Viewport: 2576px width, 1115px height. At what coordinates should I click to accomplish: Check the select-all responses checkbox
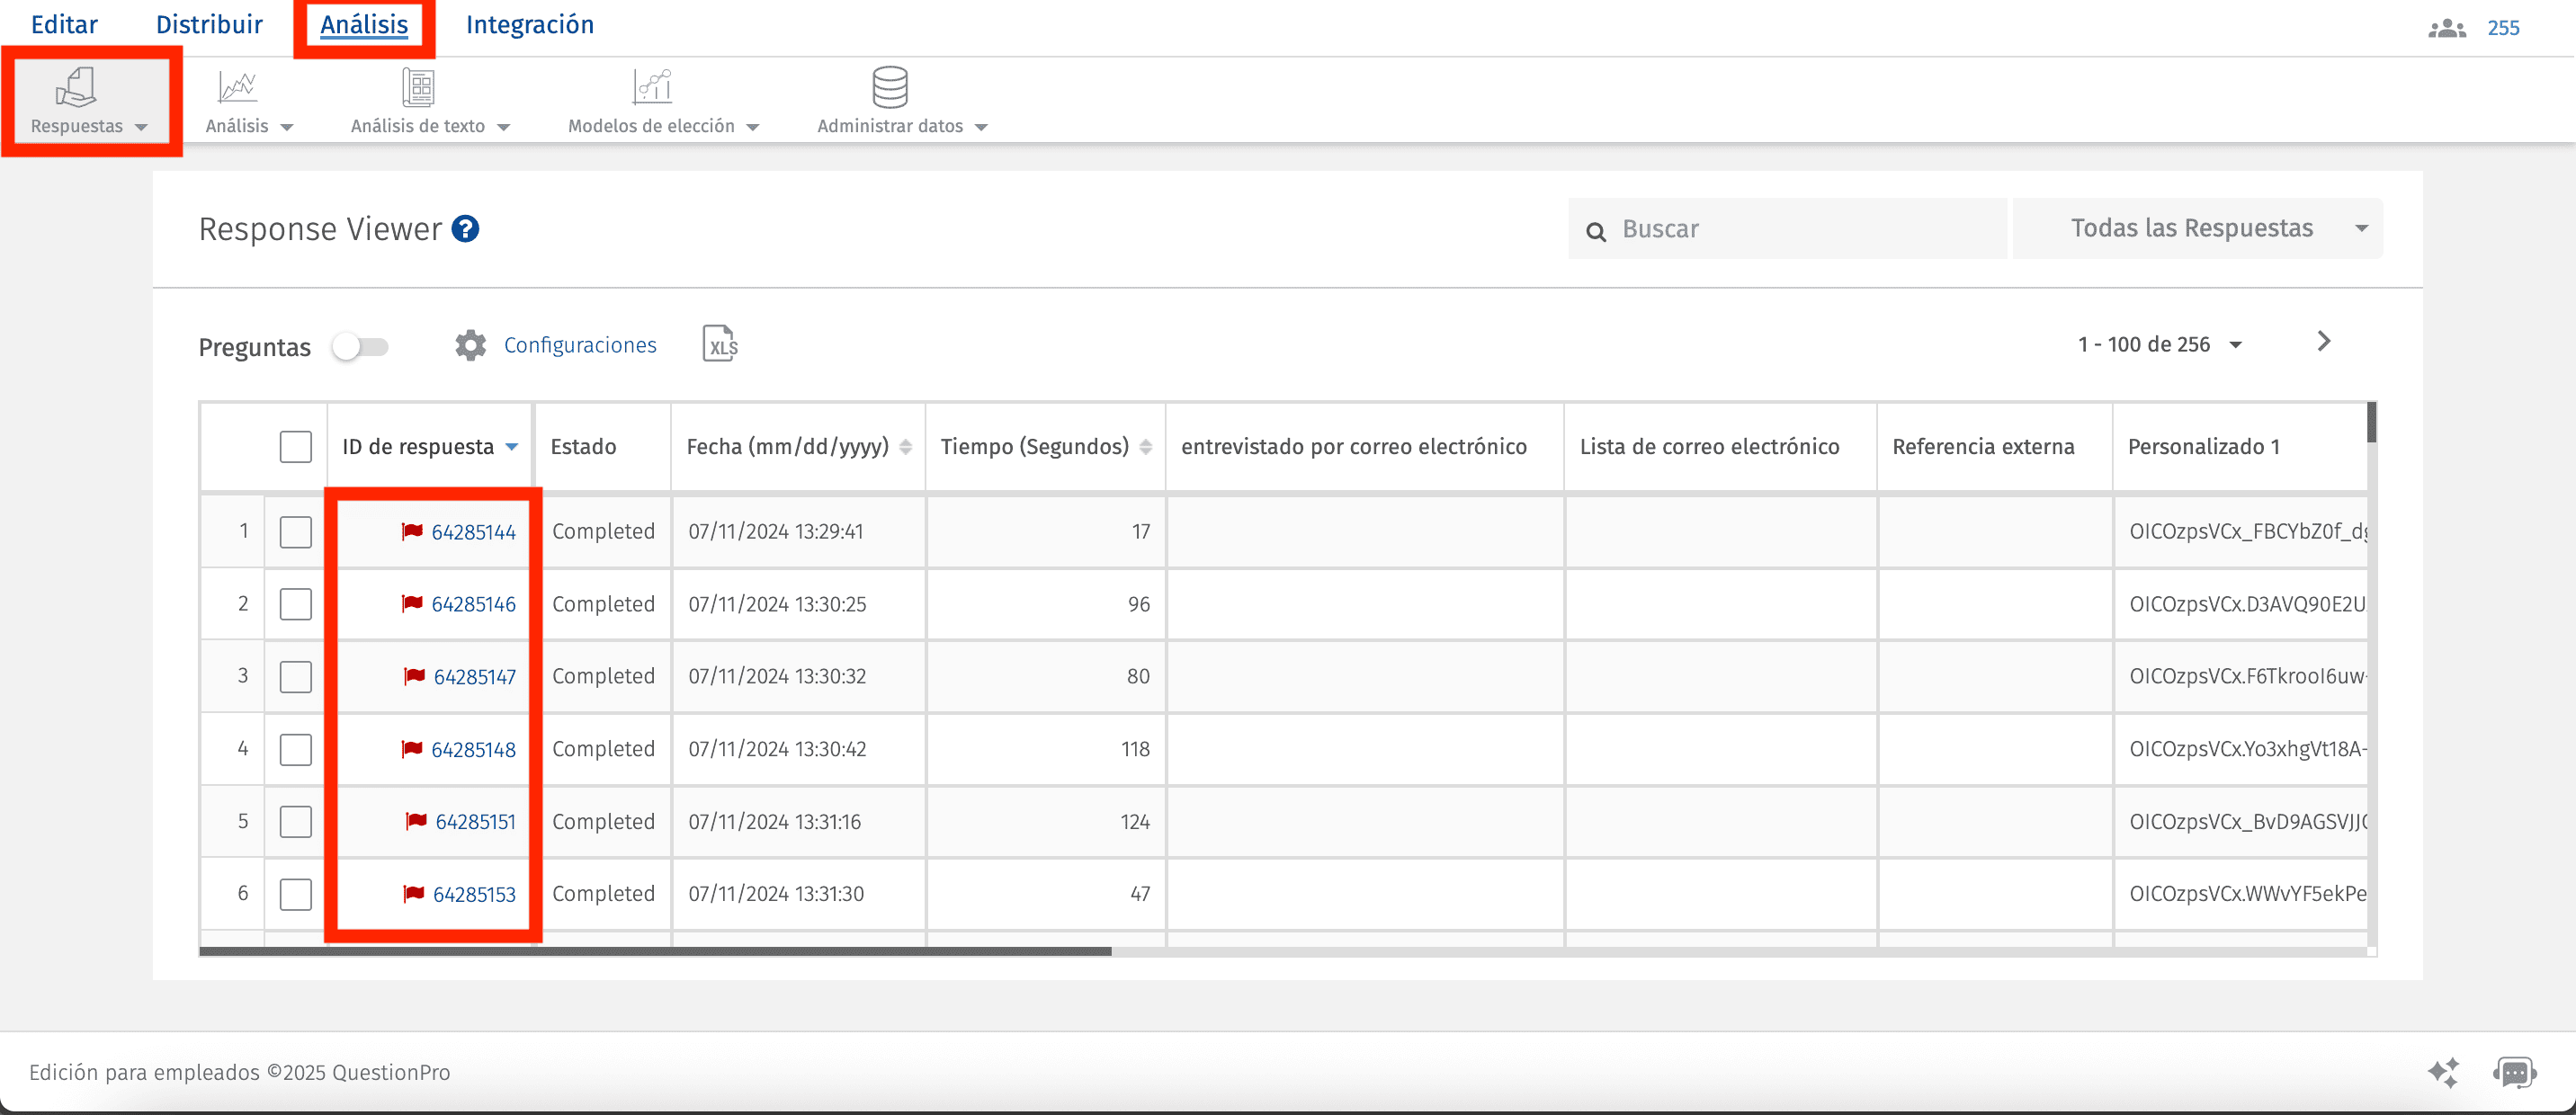296,447
